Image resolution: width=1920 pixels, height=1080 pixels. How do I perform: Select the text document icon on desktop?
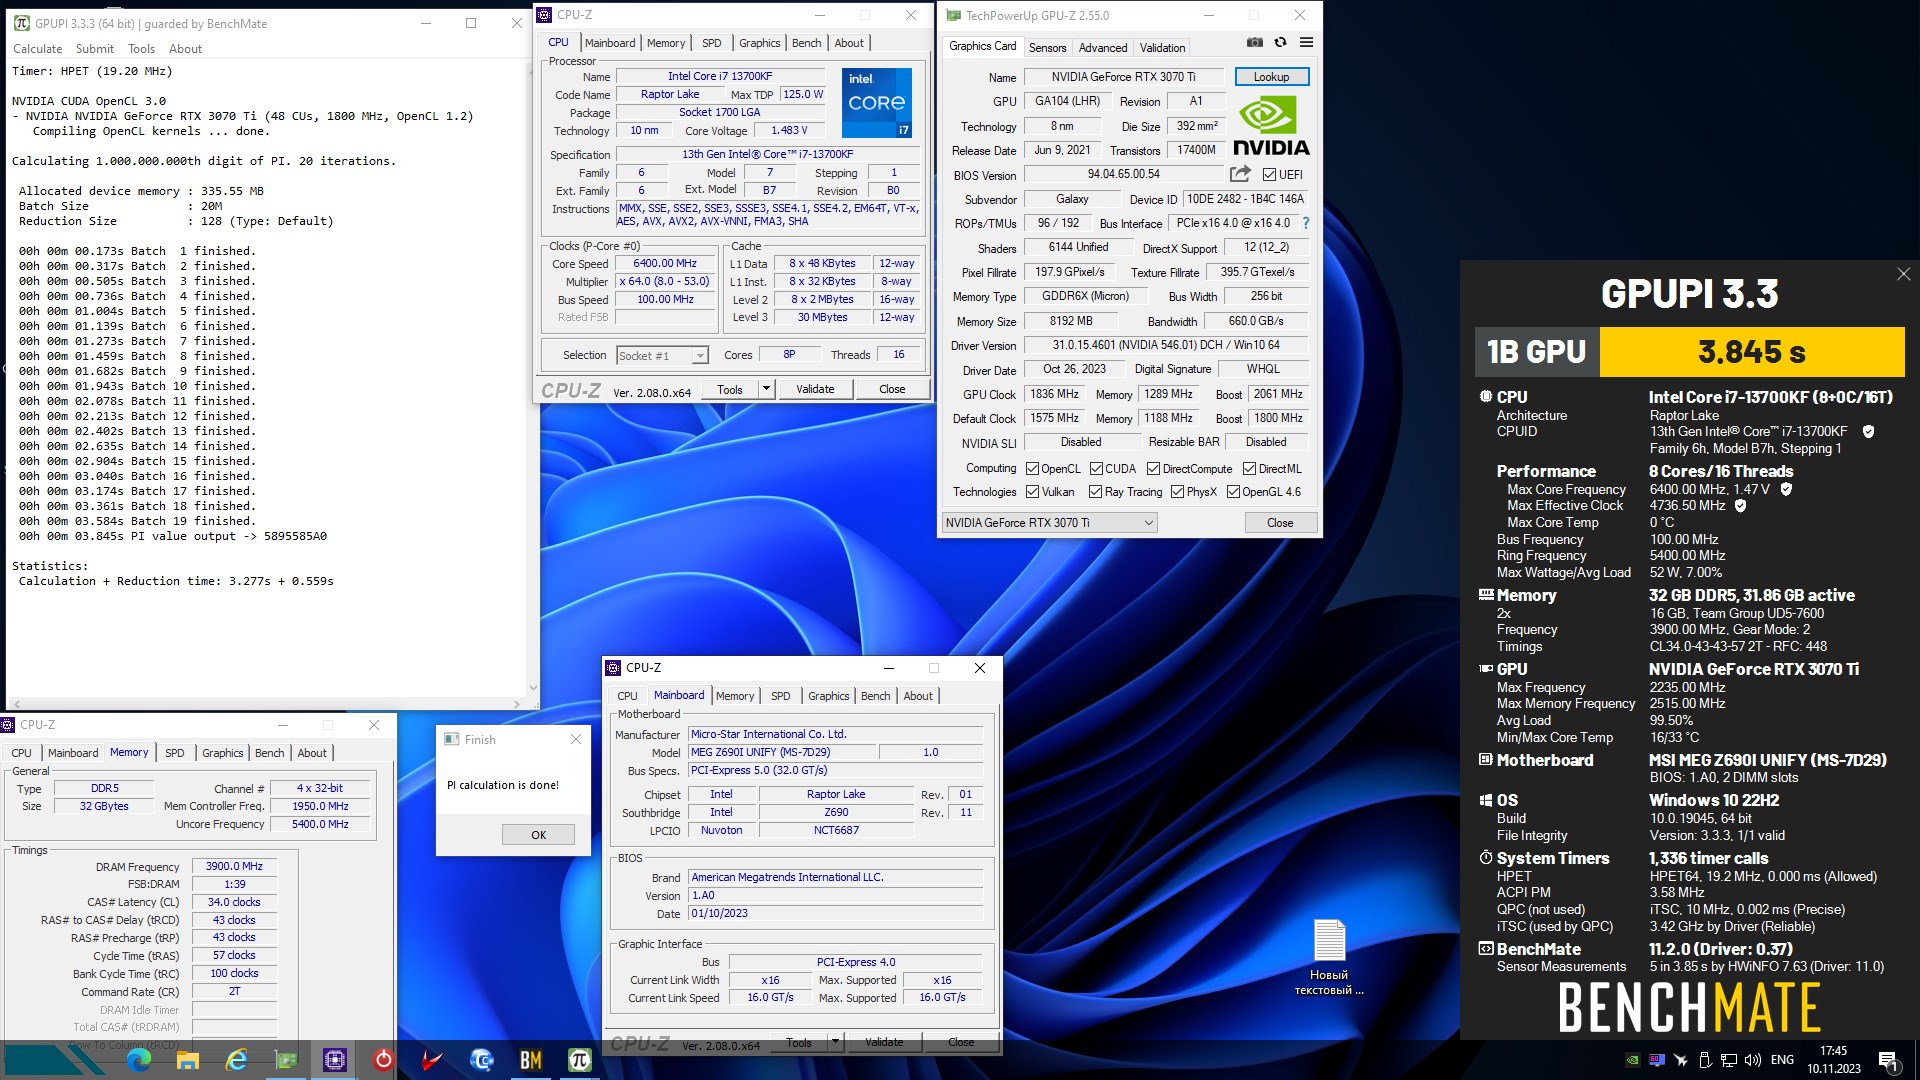click(x=1329, y=955)
